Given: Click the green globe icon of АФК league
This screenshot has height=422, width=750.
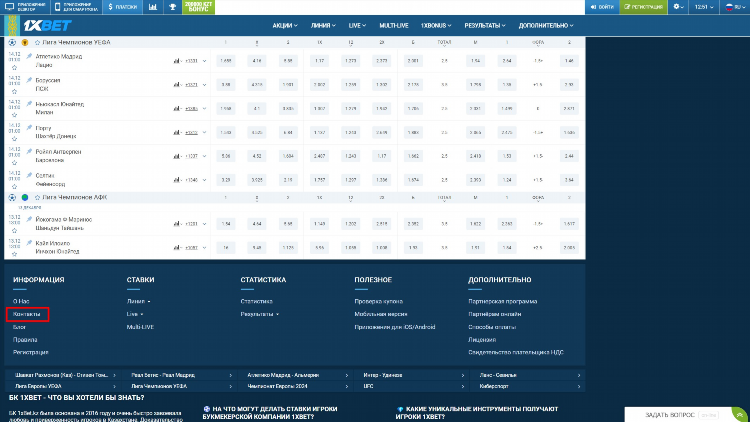Looking at the screenshot, I should pos(25,197).
